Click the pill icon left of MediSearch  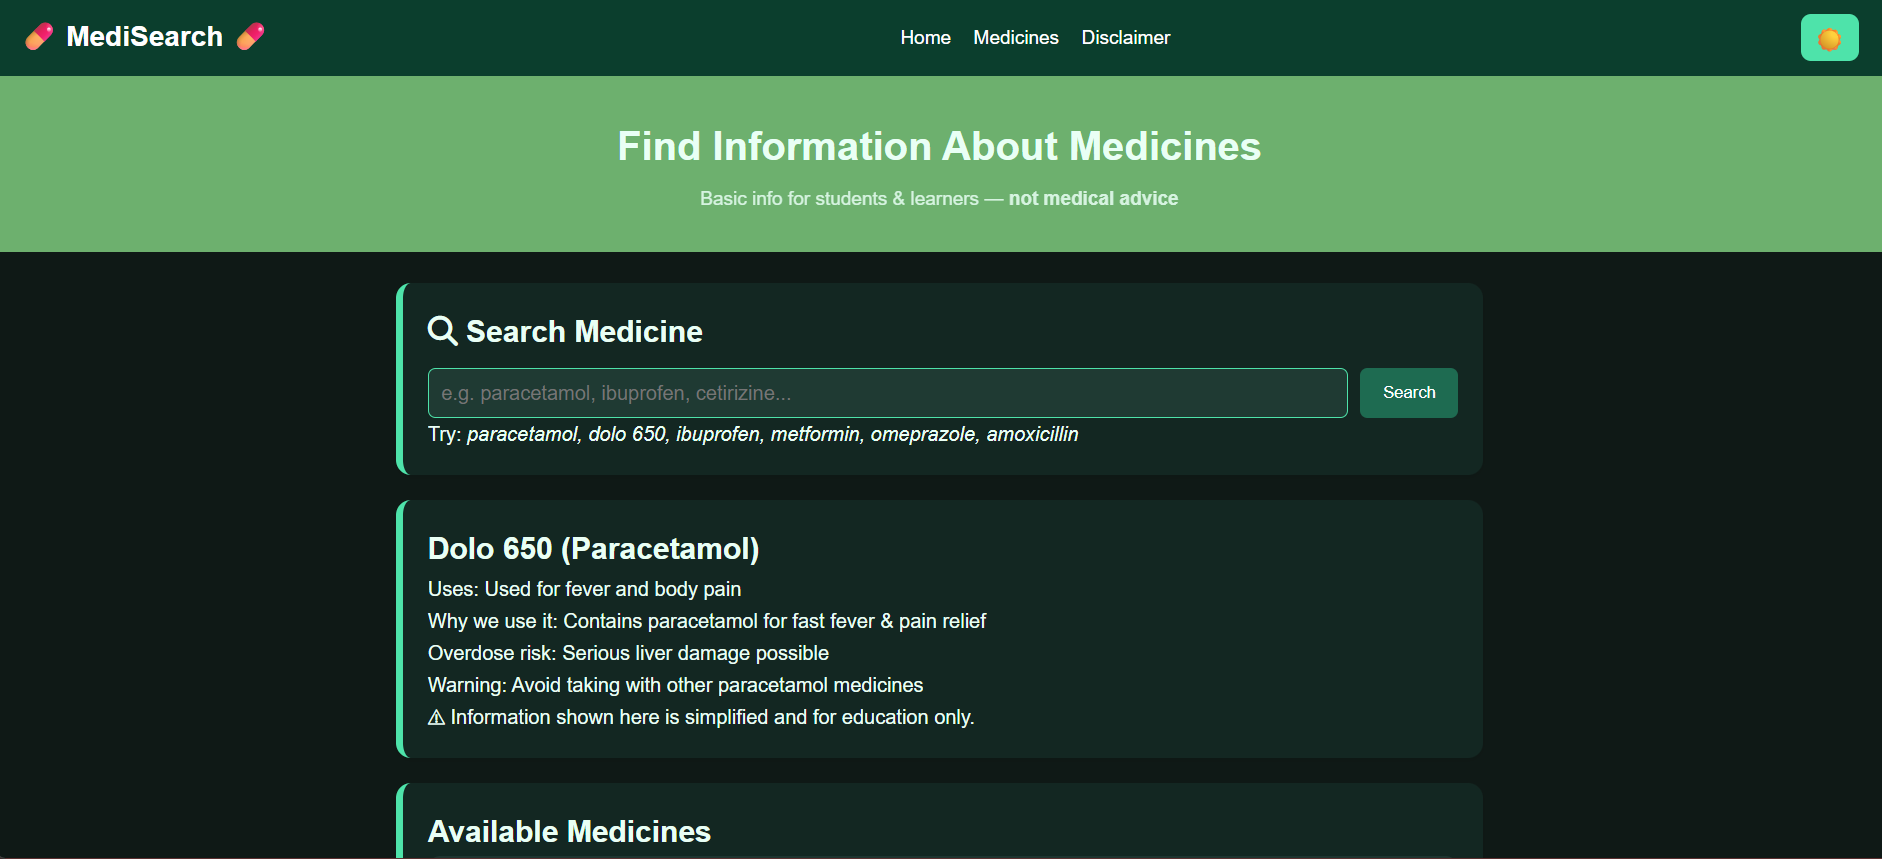click(39, 37)
